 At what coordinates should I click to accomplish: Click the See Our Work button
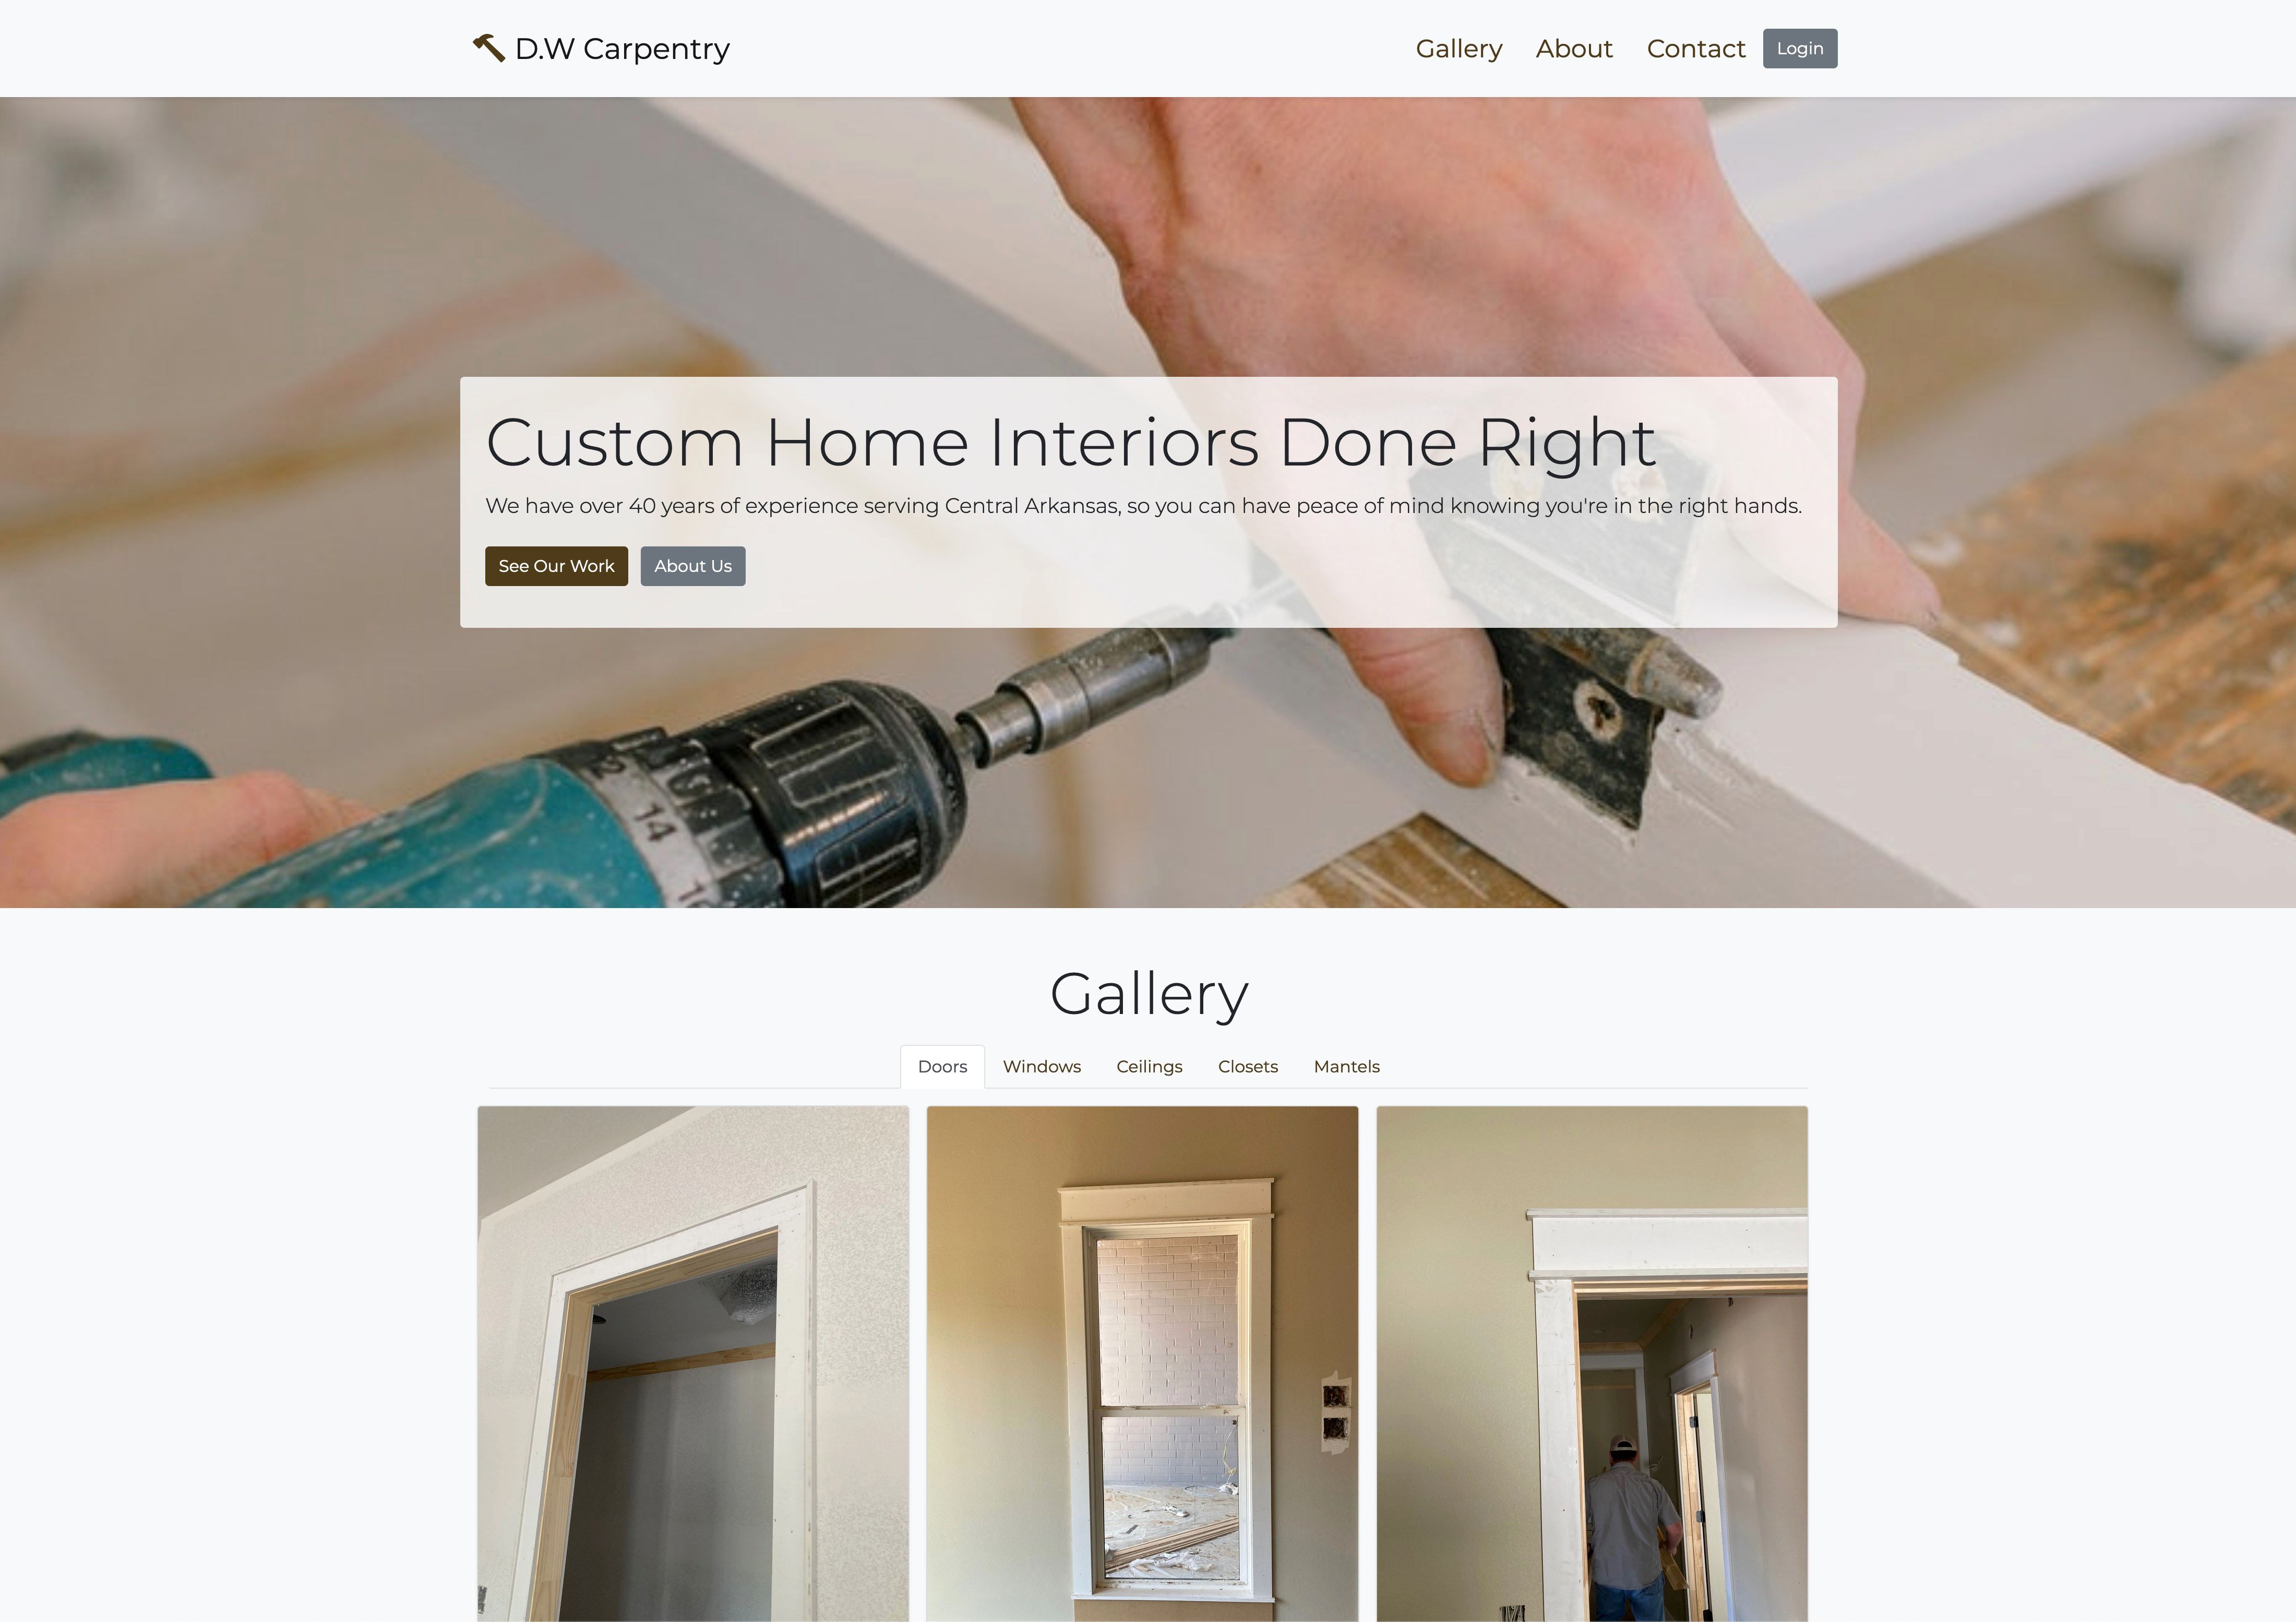tap(555, 565)
